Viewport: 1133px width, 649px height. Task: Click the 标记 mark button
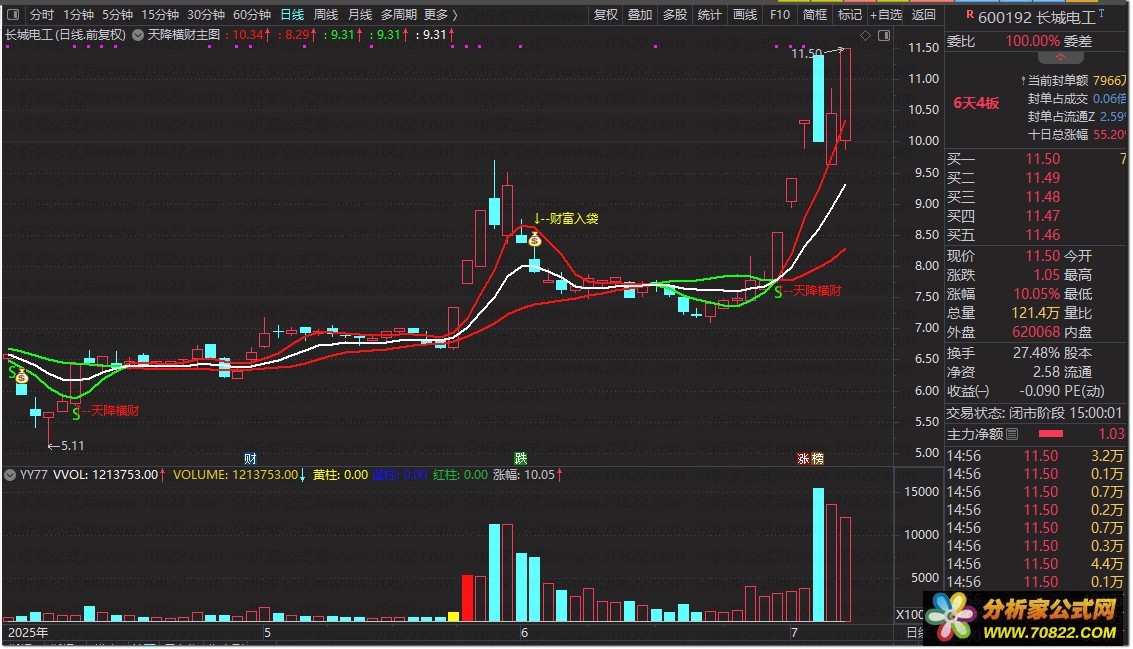(x=850, y=14)
